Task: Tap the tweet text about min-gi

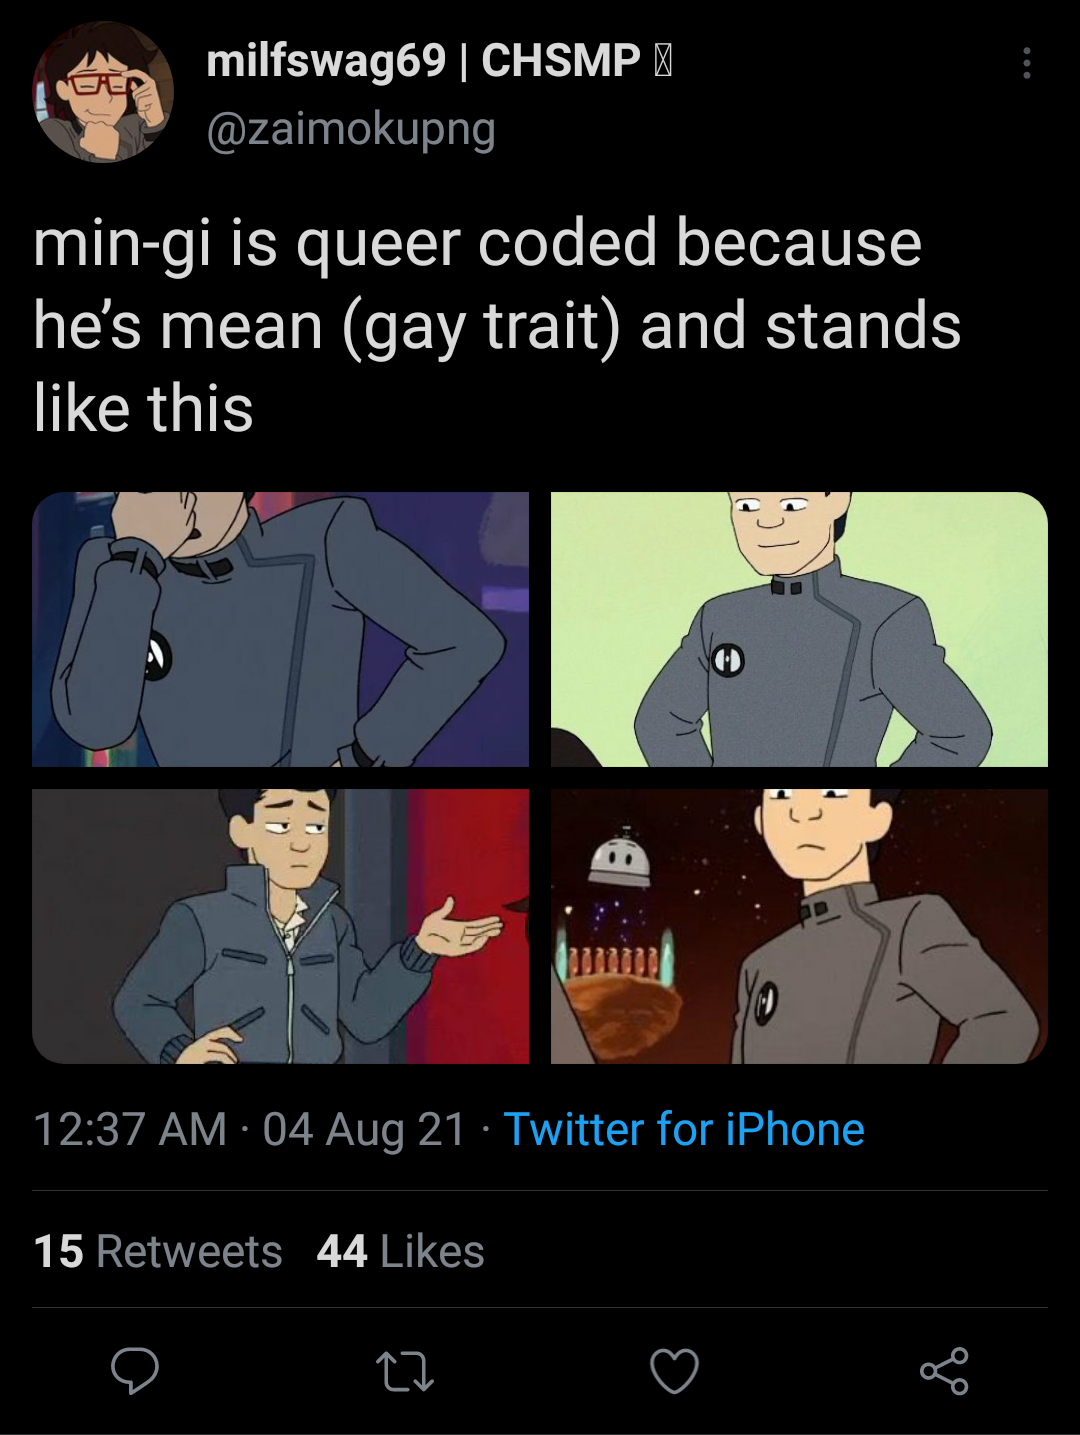Action: (x=497, y=326)
